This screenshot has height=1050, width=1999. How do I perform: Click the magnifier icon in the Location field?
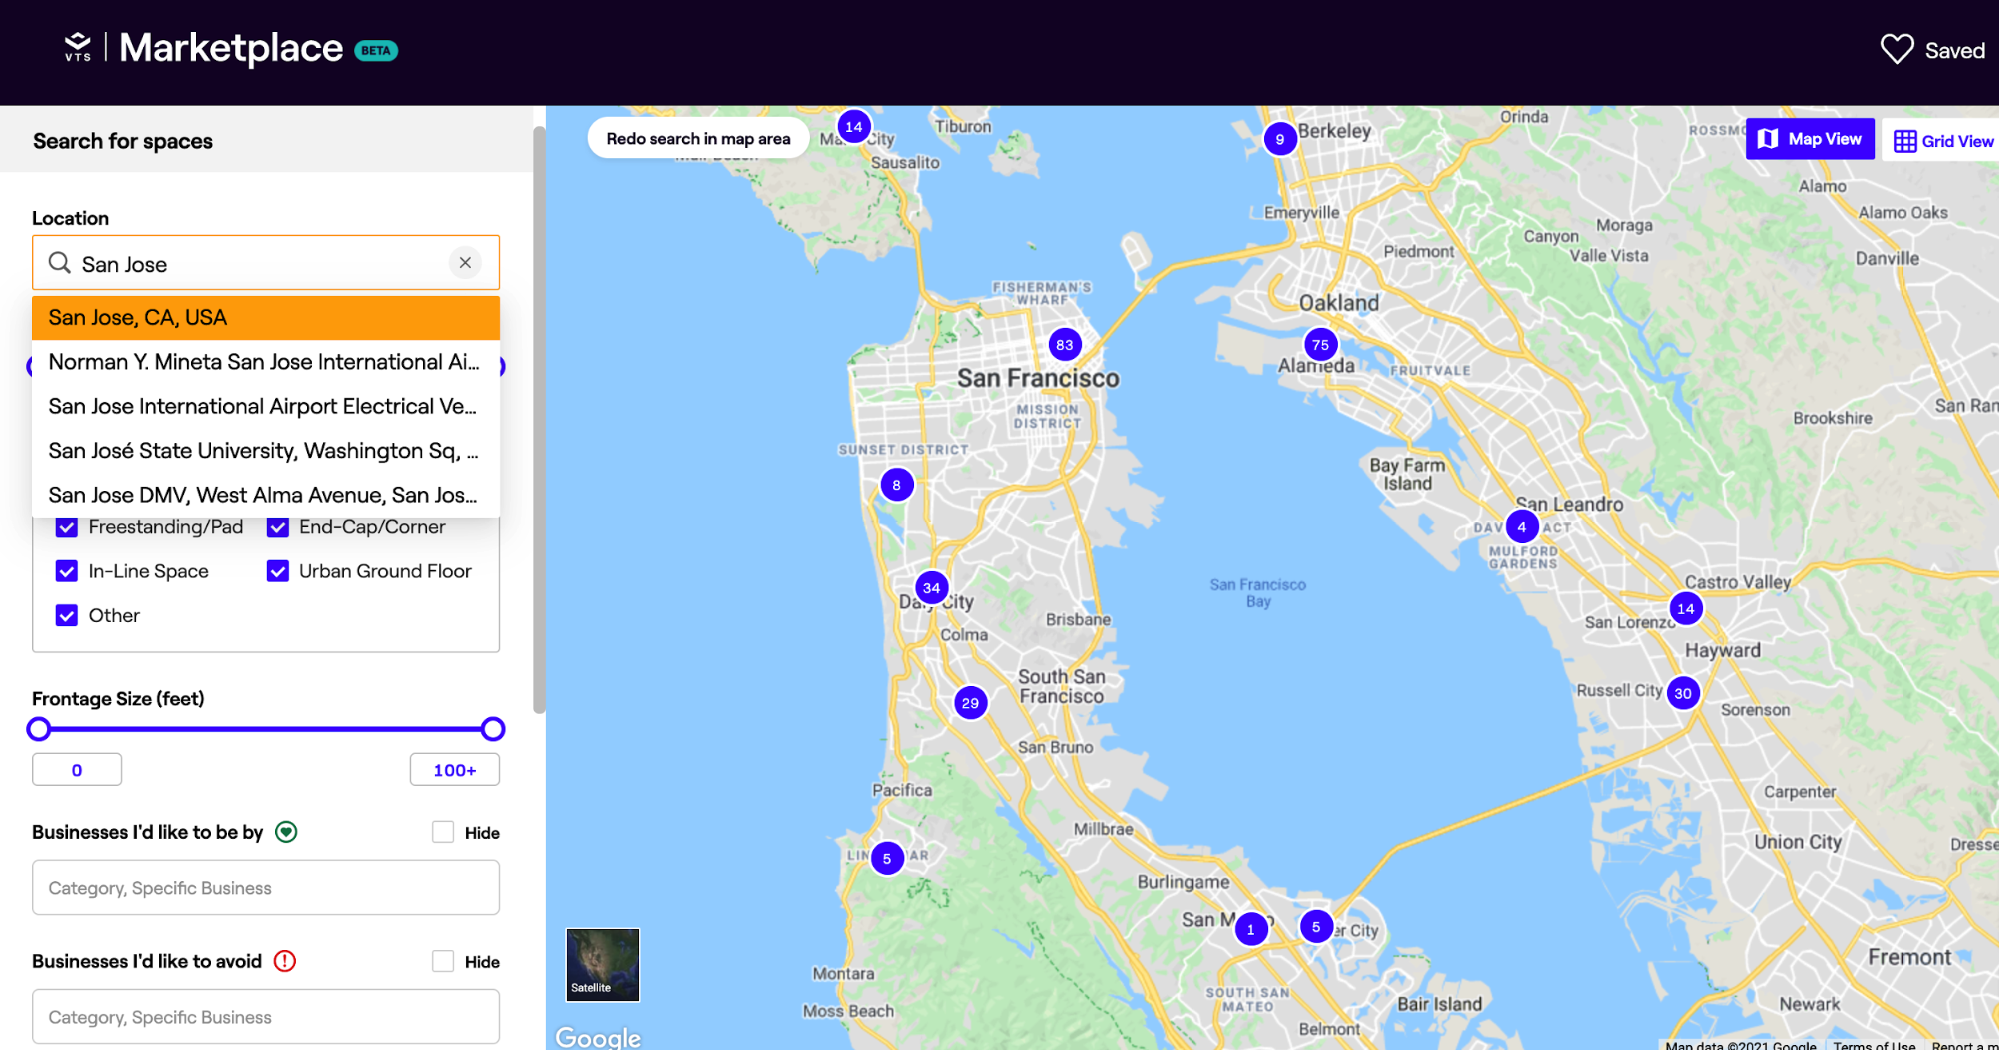click(60, 263)
